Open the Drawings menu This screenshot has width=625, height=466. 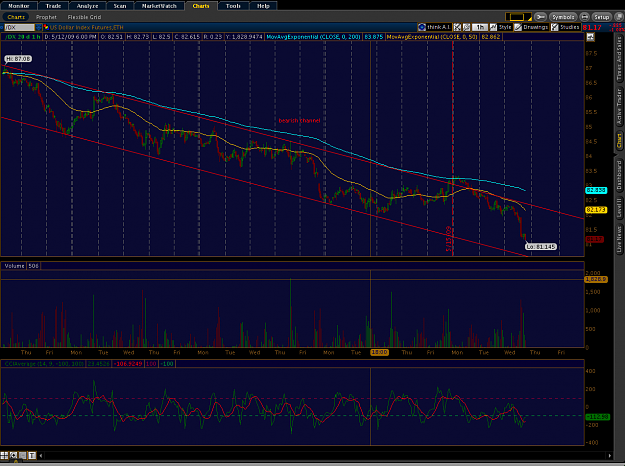pyautogui.click(x=531, y=27)
